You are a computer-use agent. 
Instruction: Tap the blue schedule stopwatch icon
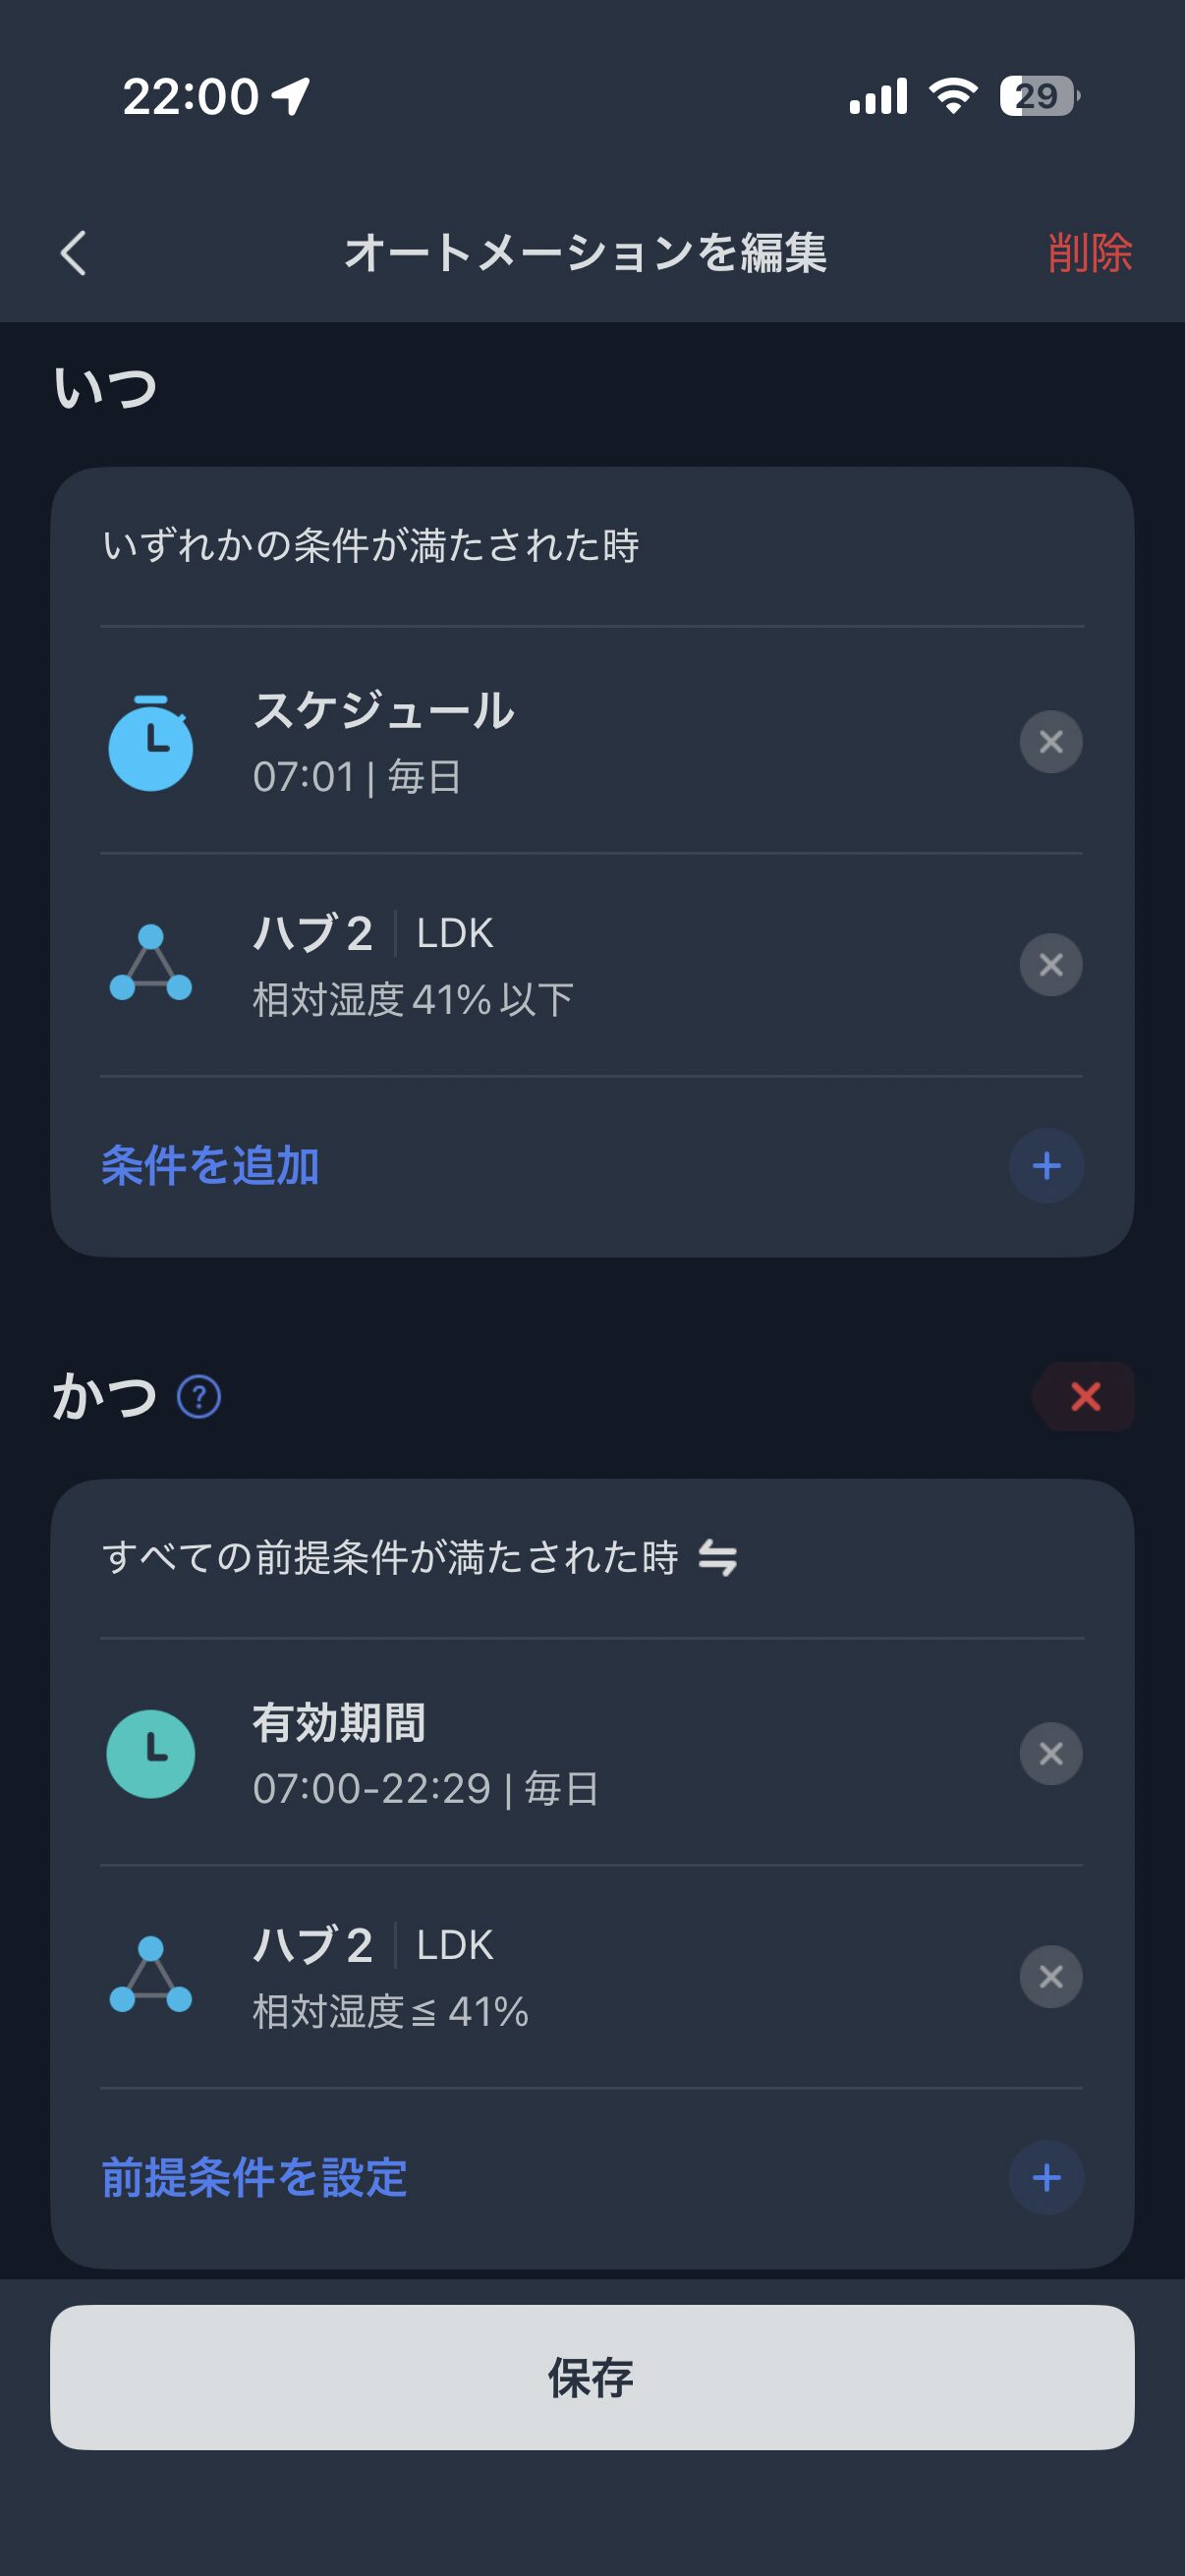[x=151, y=743]
